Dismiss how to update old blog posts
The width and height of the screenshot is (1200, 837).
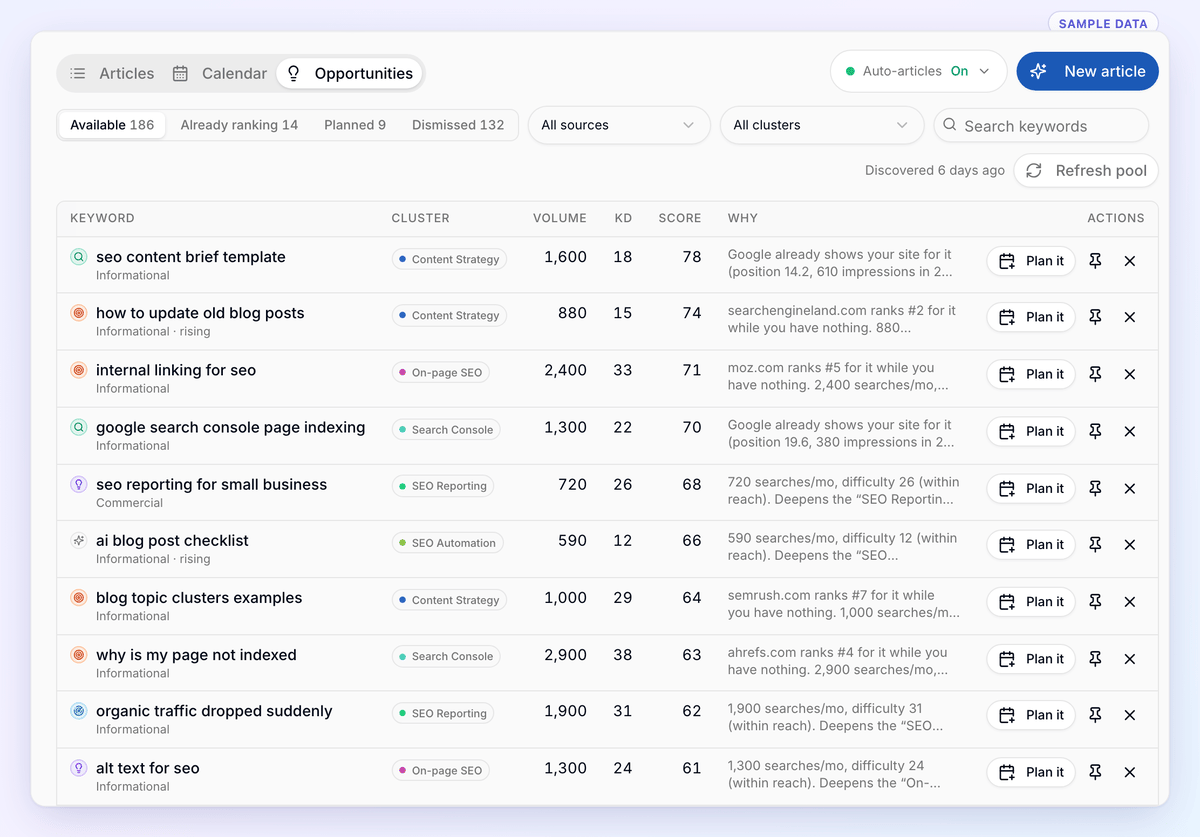coord(1130,317)
